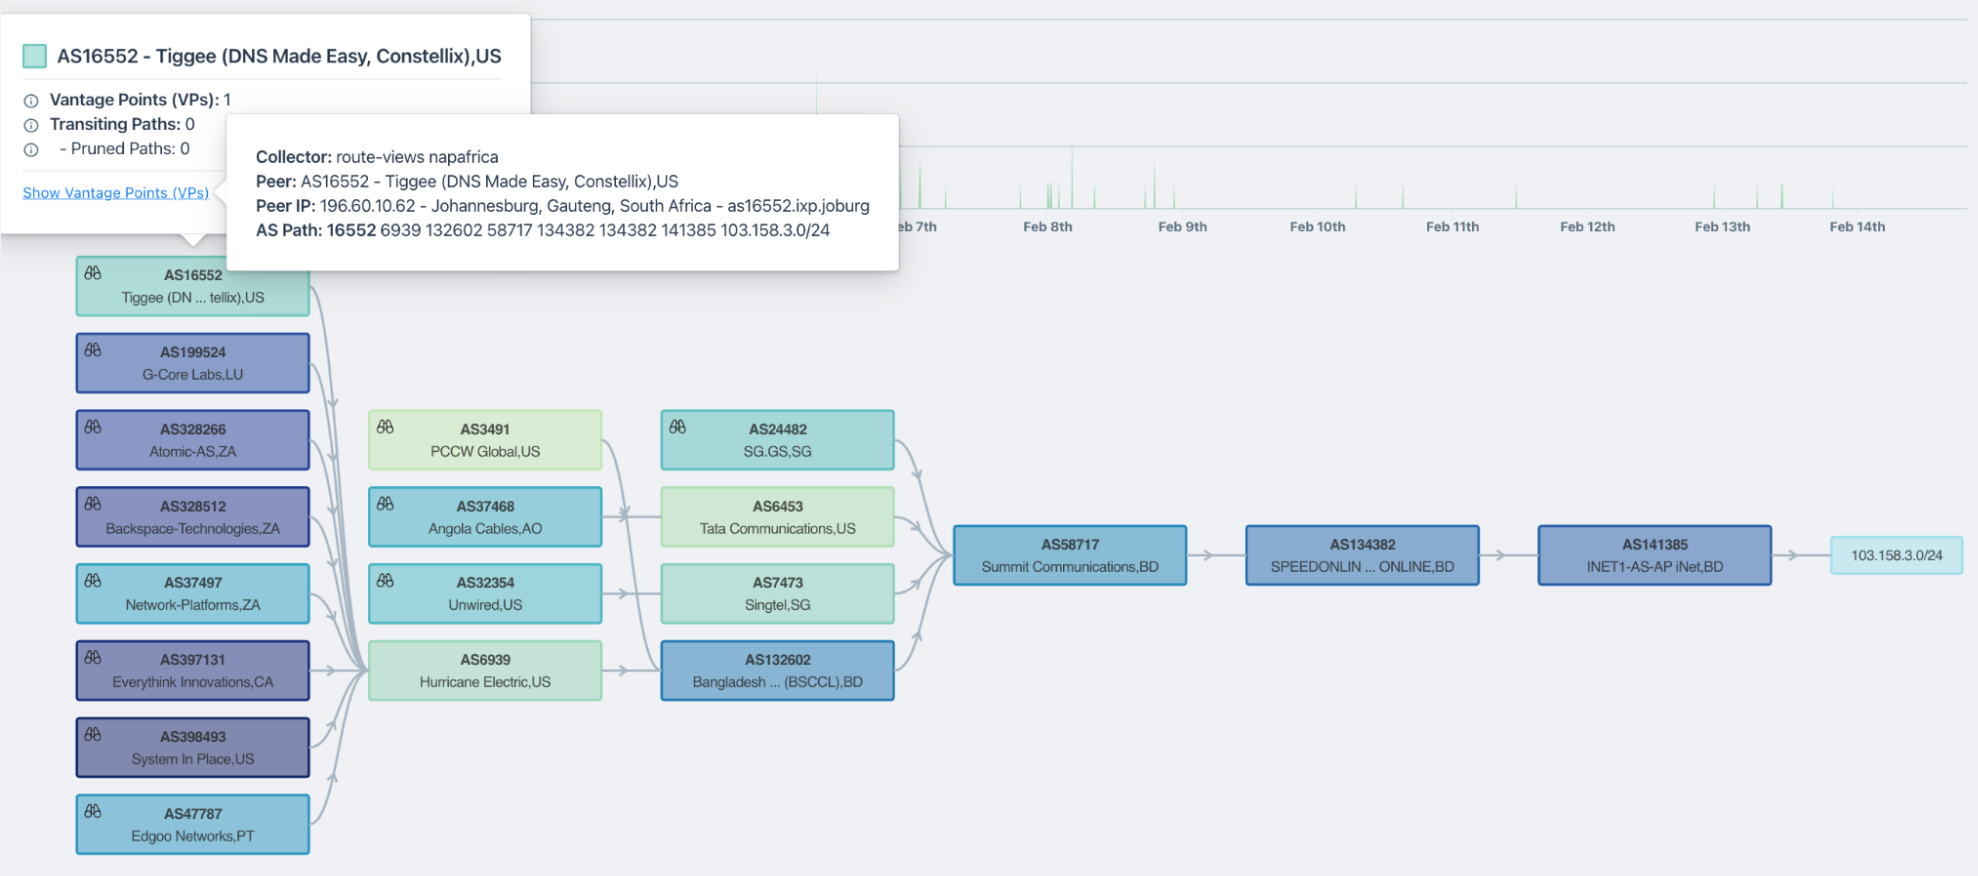Image resolution: width=1978 pixels, height=876 pixels.
Task: Click binoculars icon on AS16552 node
Action: pyautogui.click(x=93, y=273)
